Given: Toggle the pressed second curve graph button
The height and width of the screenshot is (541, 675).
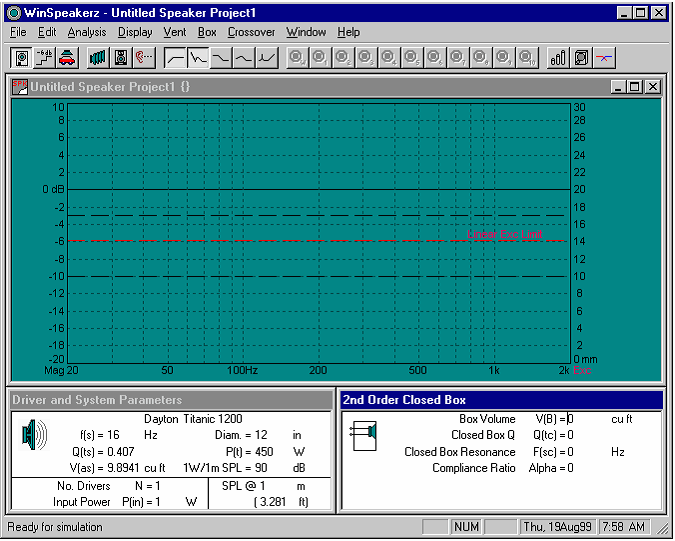Looking at the screenshot, I should (x=198, y=57).
